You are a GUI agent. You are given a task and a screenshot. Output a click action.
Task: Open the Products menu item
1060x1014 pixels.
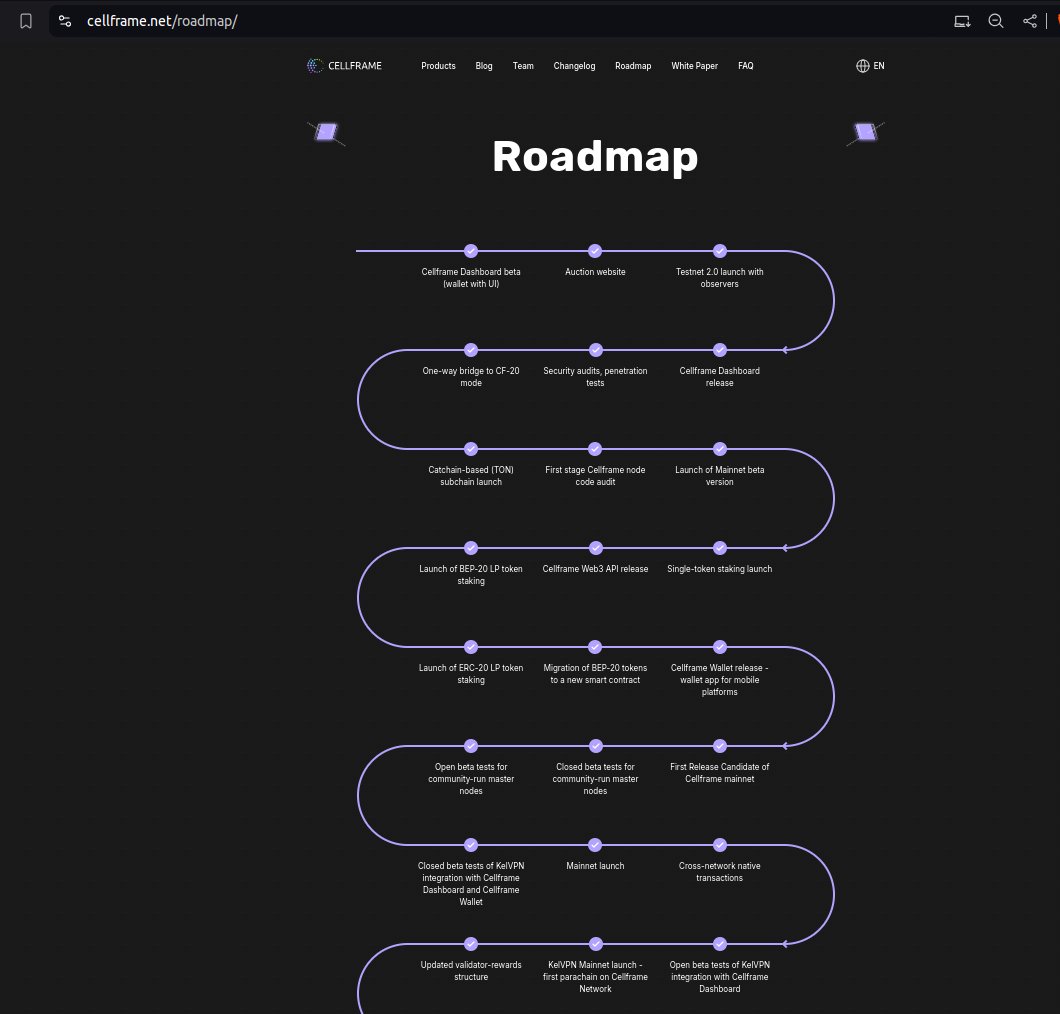click(x=438, y=66)
